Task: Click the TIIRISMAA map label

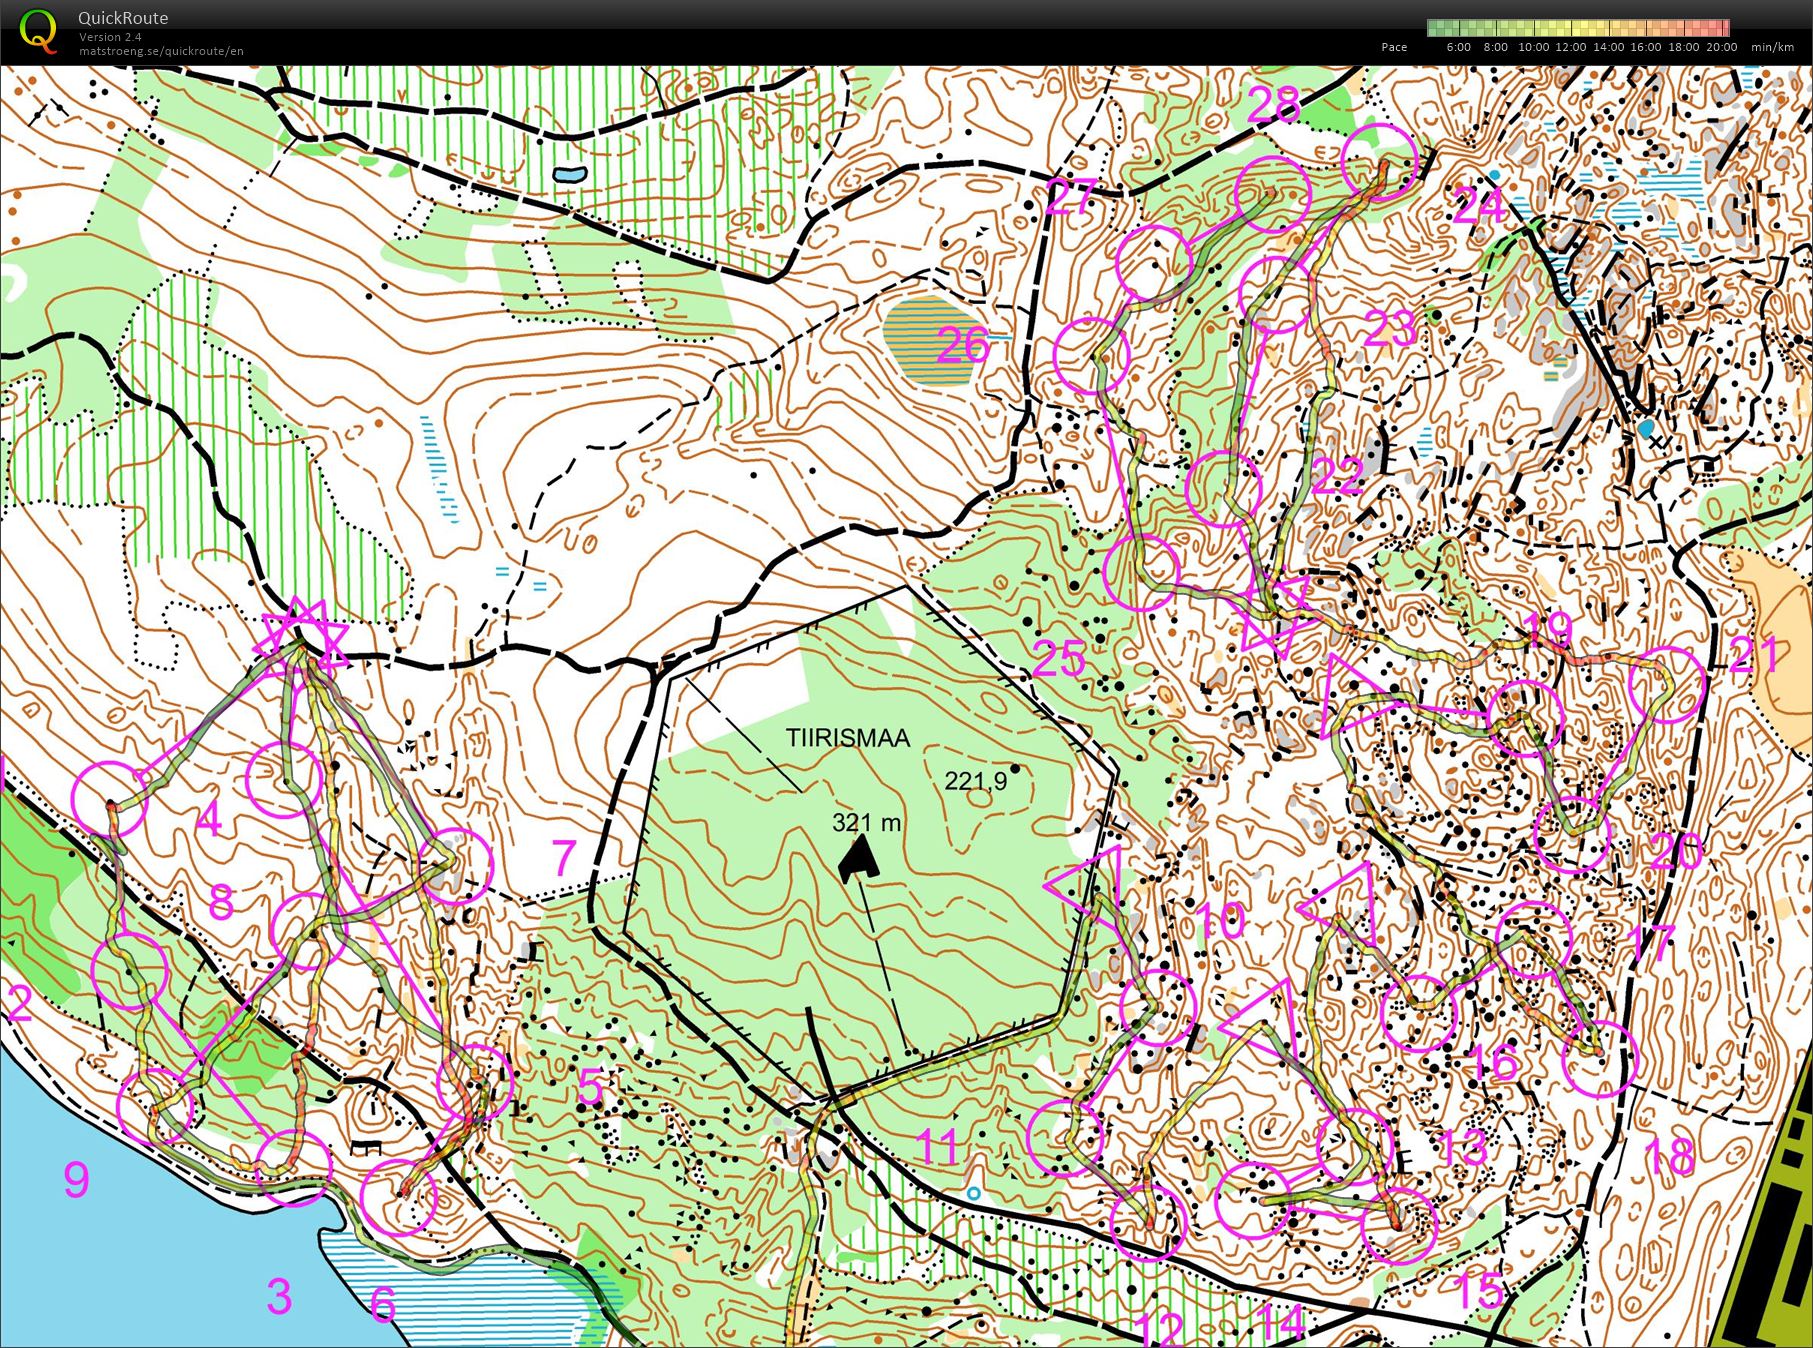Action: (848, 738)
